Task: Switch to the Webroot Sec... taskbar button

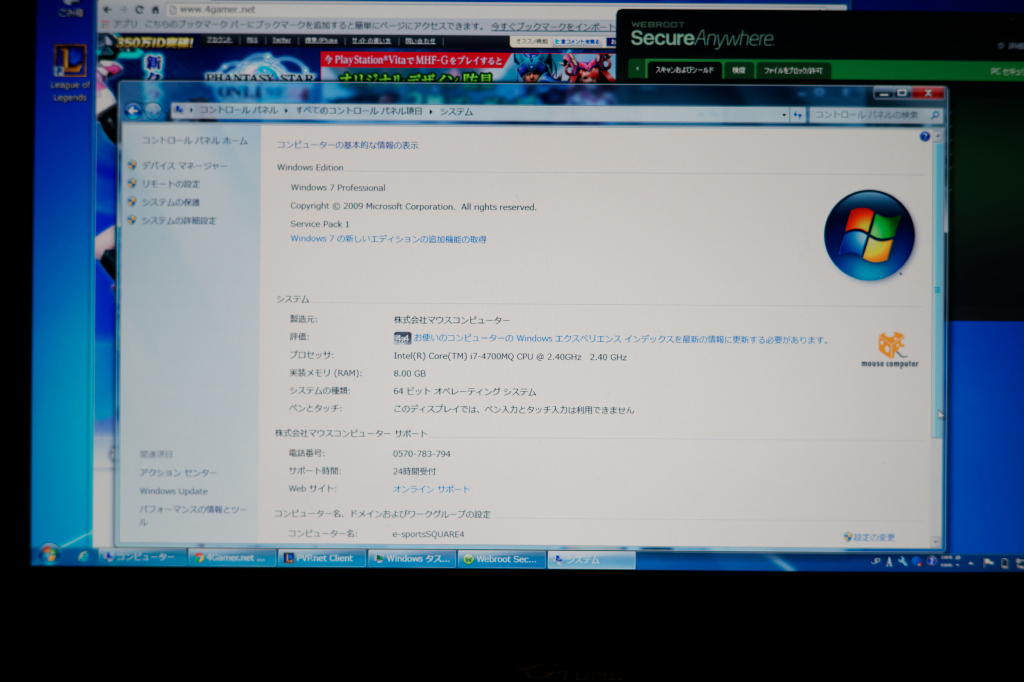Action: 502,559
